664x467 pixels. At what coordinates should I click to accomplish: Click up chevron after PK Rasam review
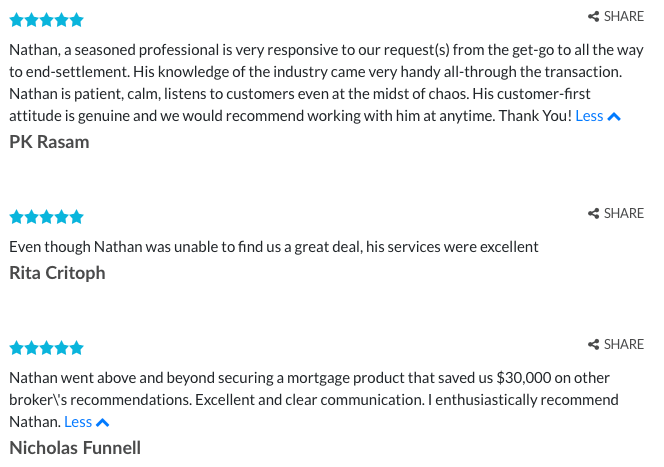point(614,117)
